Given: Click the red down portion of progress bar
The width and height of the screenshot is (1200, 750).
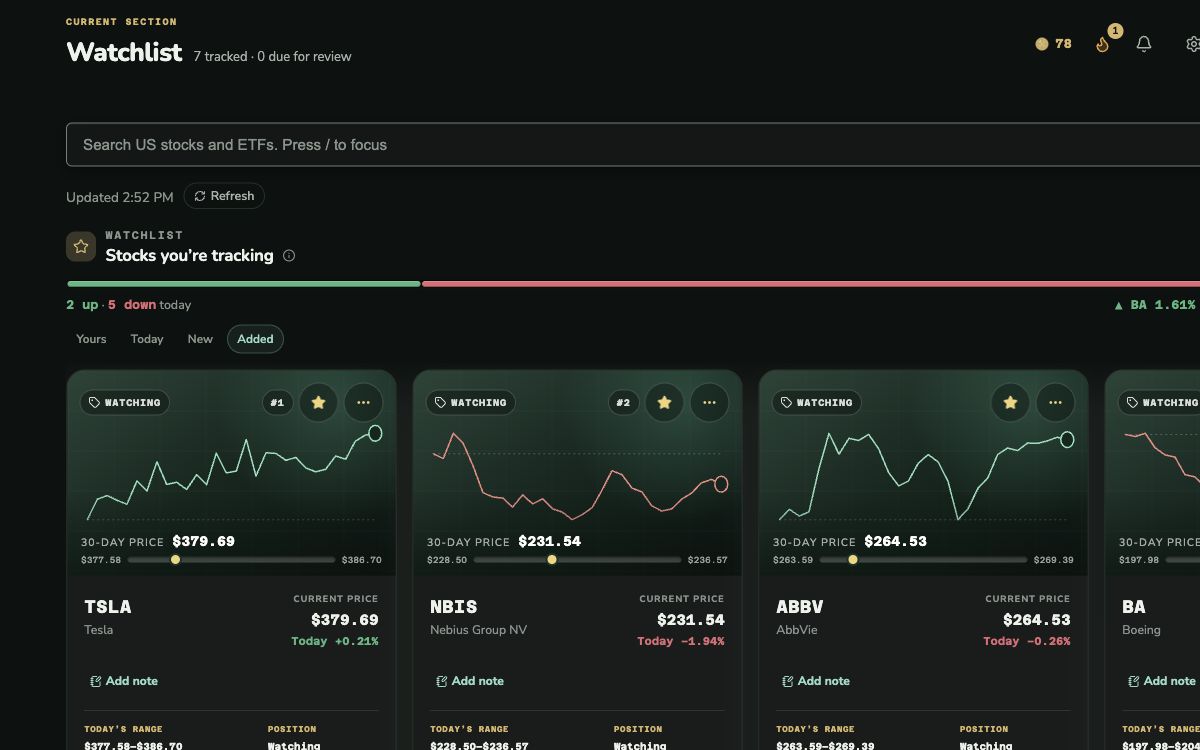Looking at the screenshot, I should pos(811,284).
